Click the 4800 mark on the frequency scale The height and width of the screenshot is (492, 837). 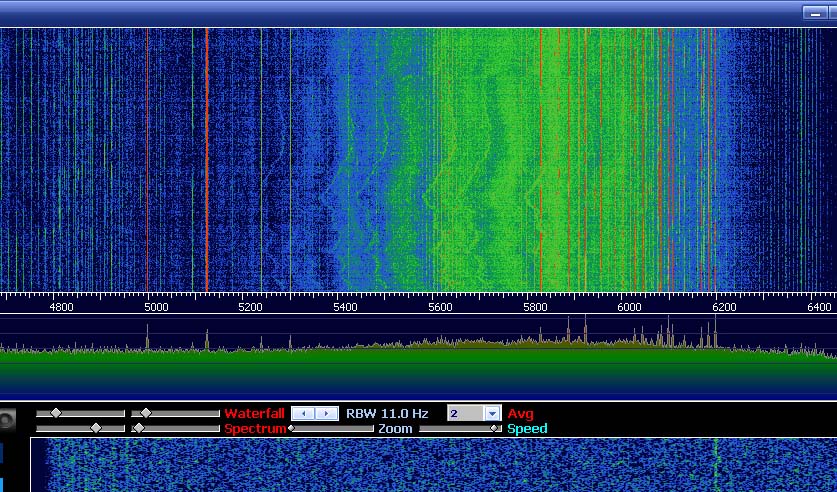pos(61,307)
